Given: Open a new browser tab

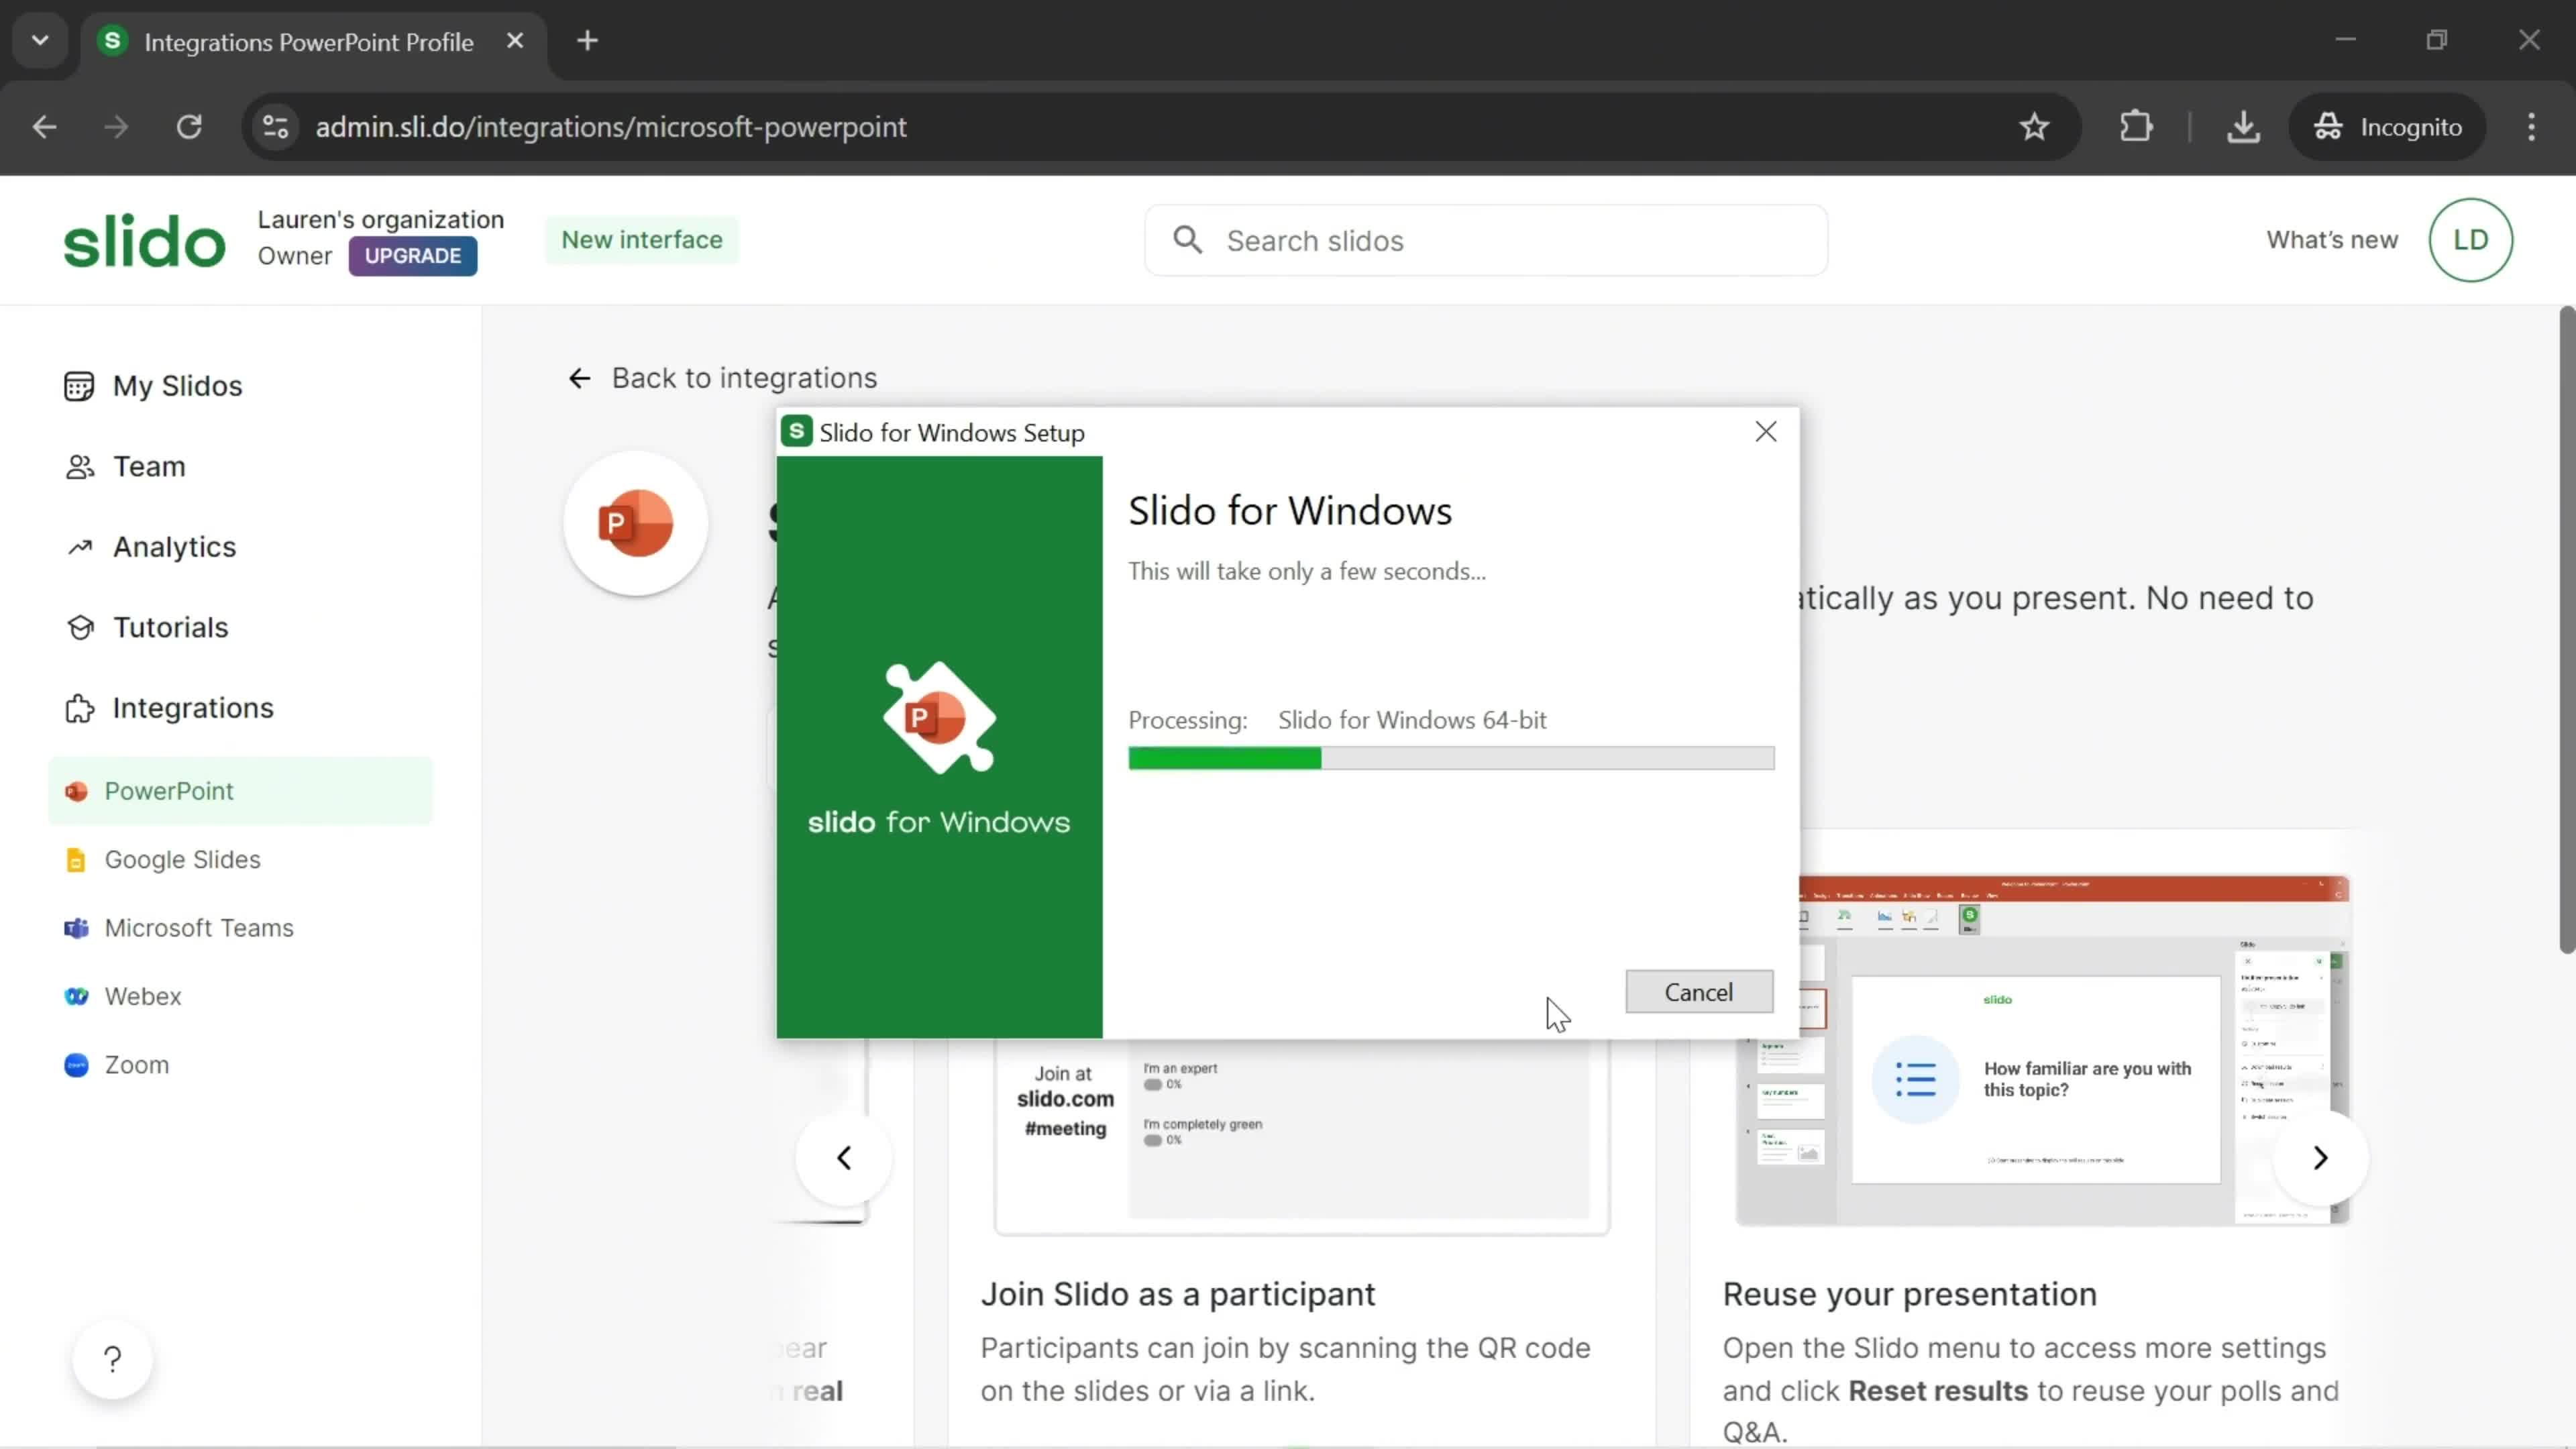Looking at the screenshot, I should (x=588, y=41).
